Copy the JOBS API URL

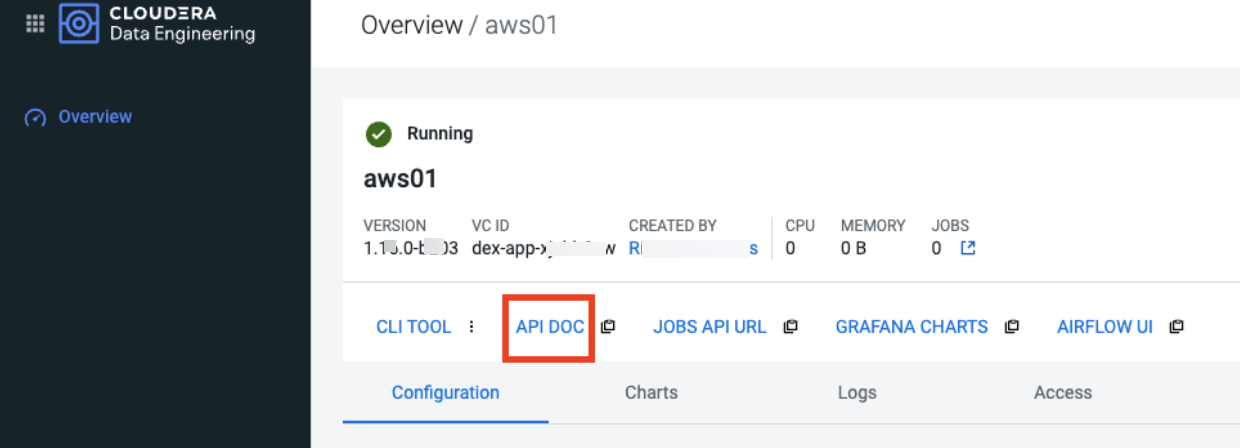pos(790,327)
